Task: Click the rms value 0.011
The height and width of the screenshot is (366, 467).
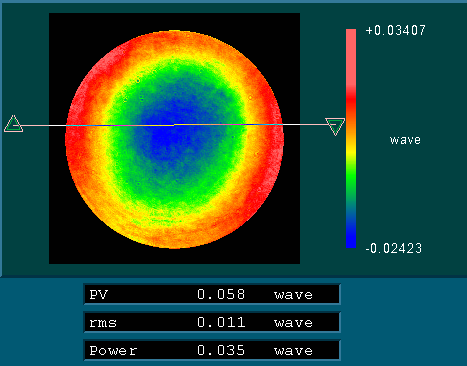Action: (221, 322)
